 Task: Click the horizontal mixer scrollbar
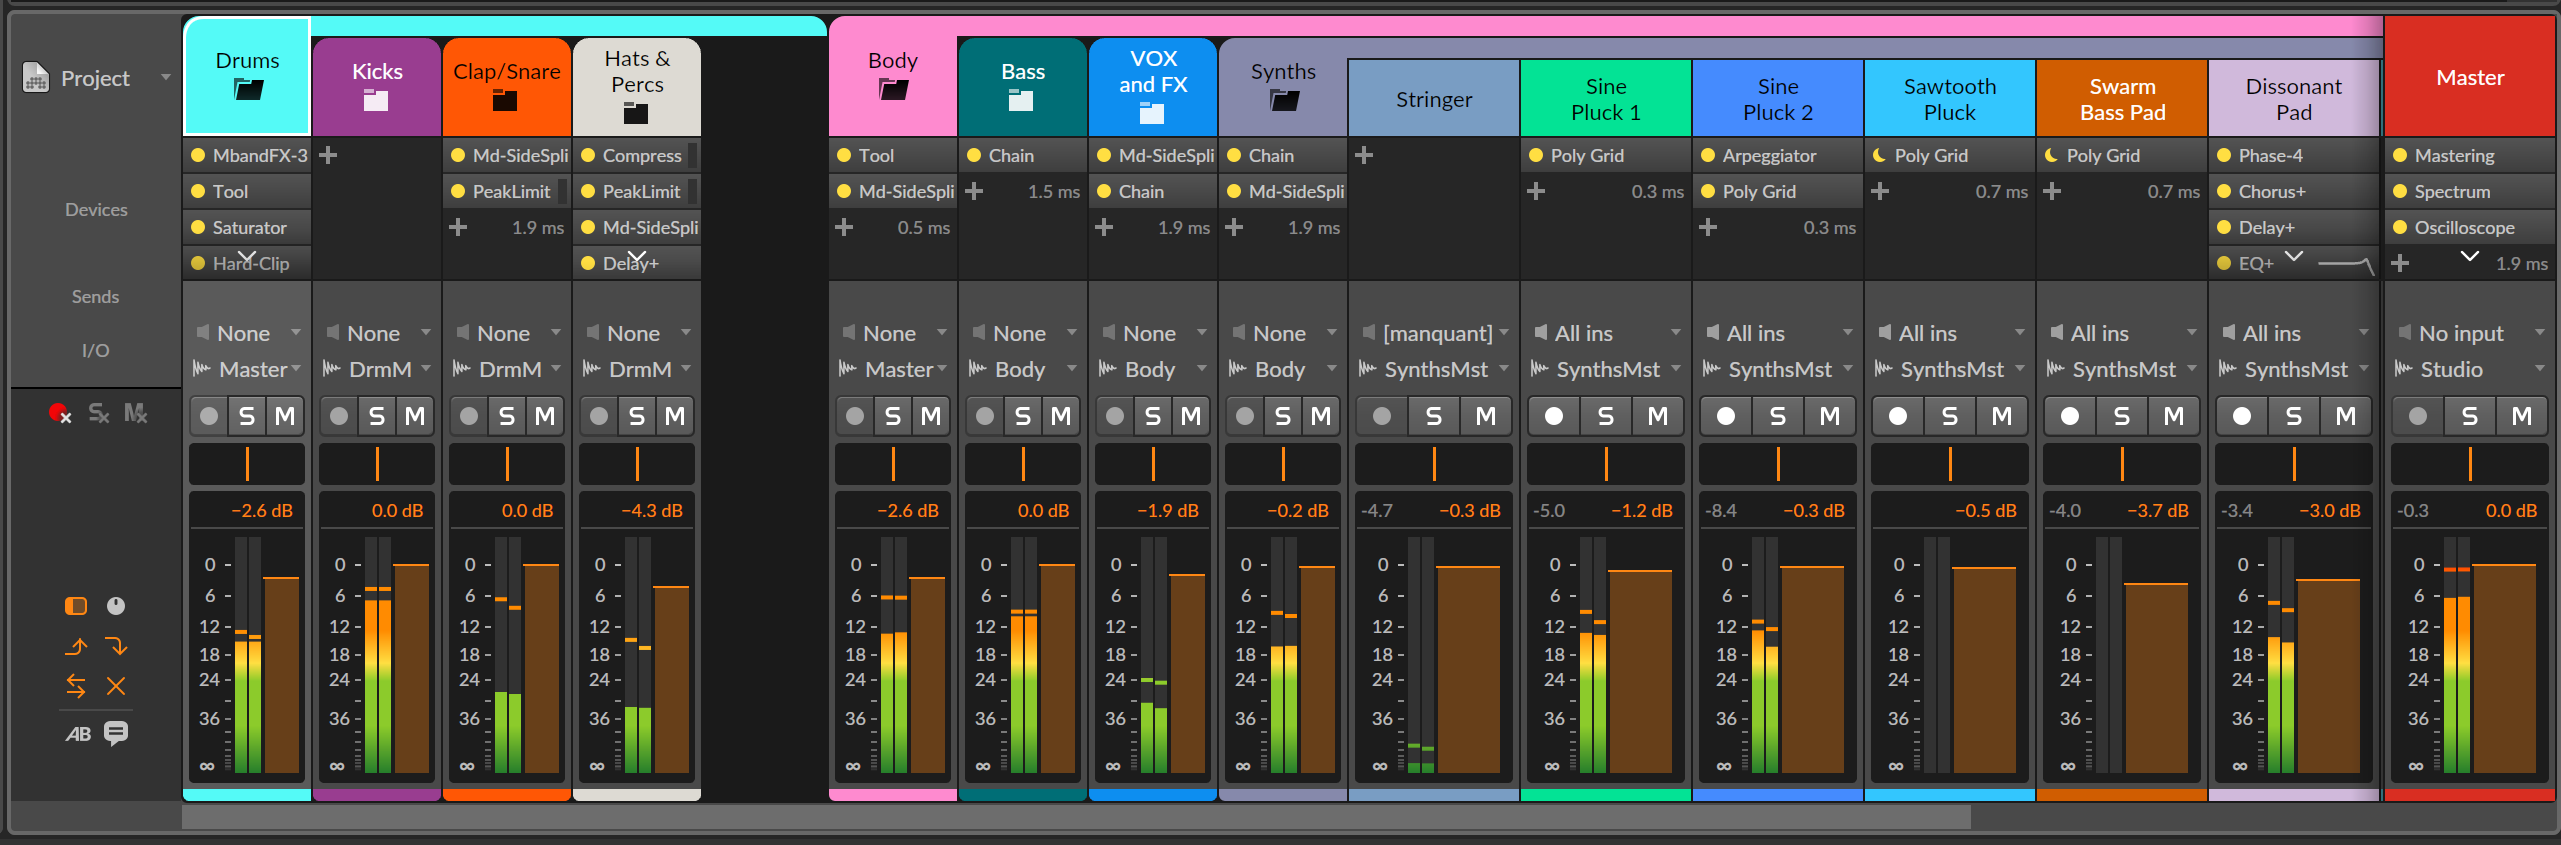(1076, 817)
